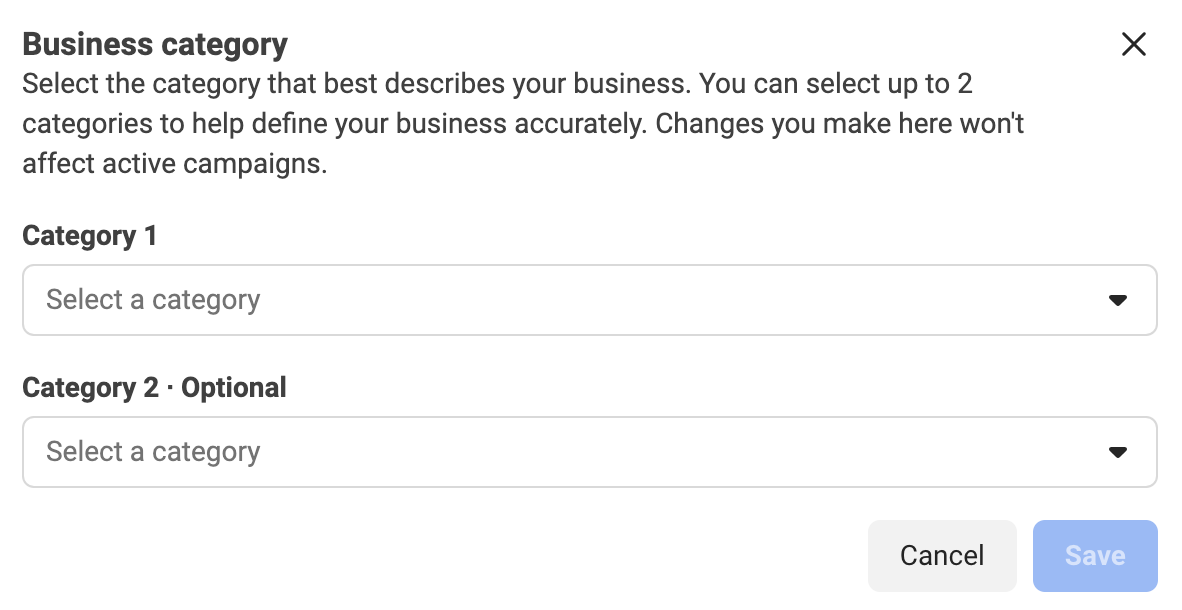Click the Category 2 Optional label
This screenshot has width=1182, height=610.
tap(154, 388)
